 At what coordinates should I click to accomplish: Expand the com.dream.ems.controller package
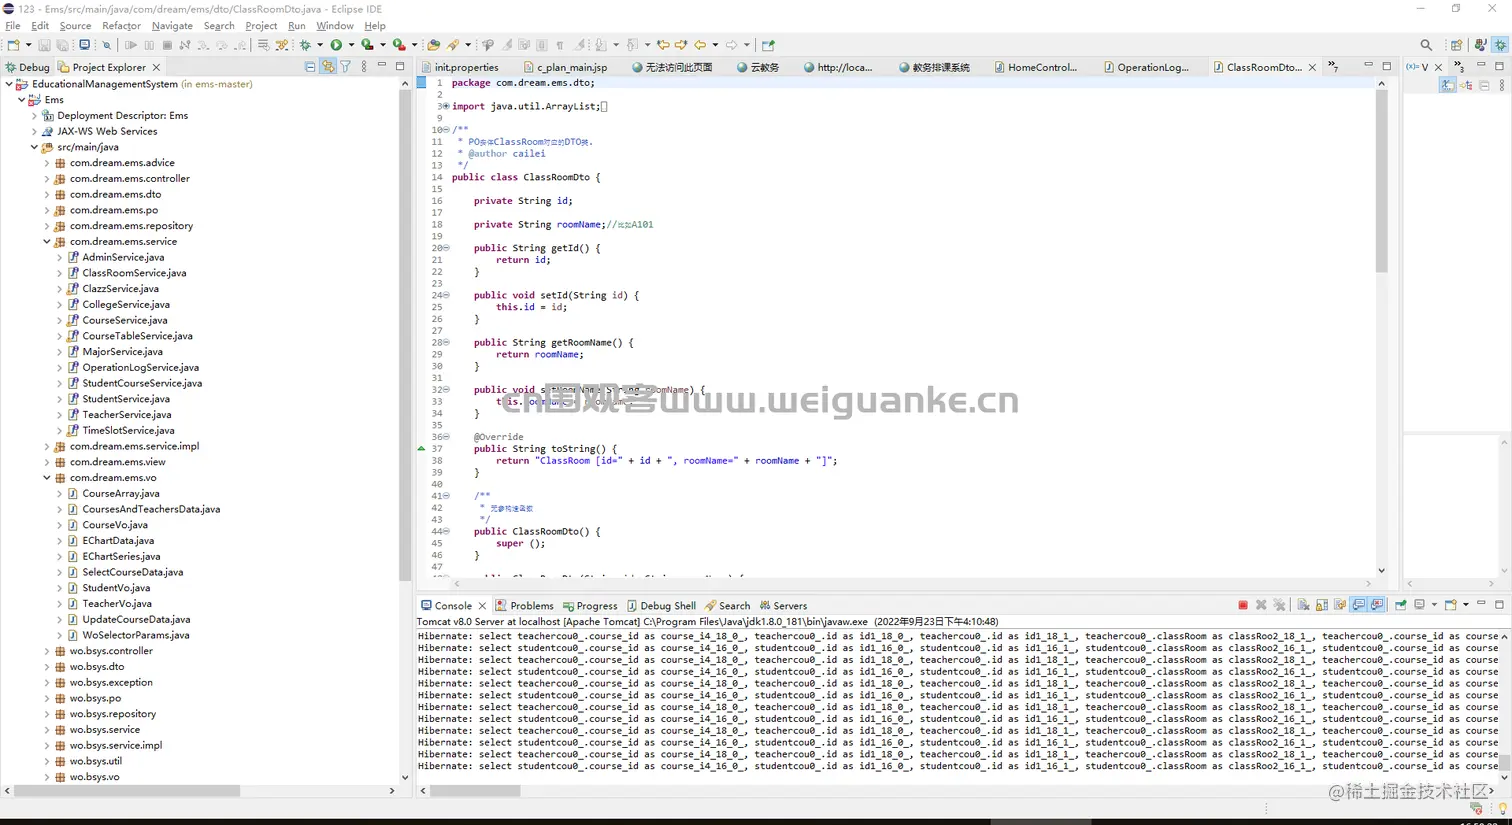(47, 179)
